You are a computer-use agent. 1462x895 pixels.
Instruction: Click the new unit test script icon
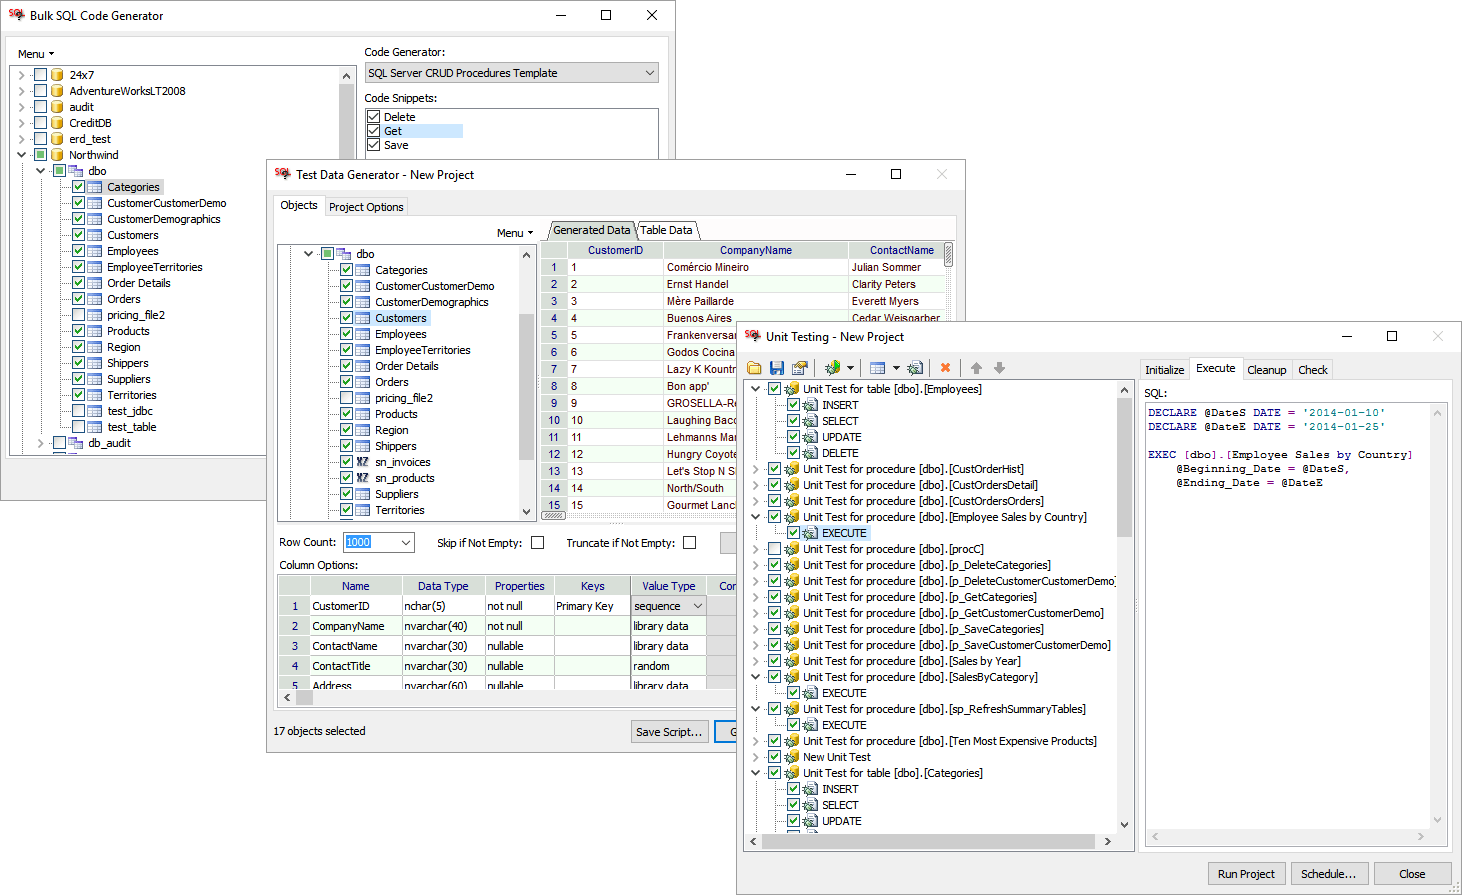click(915, 368)
